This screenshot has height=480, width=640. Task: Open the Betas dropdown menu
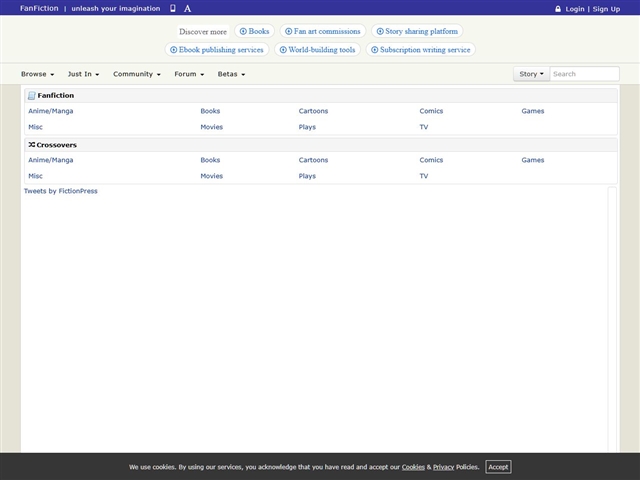[231, 74]
